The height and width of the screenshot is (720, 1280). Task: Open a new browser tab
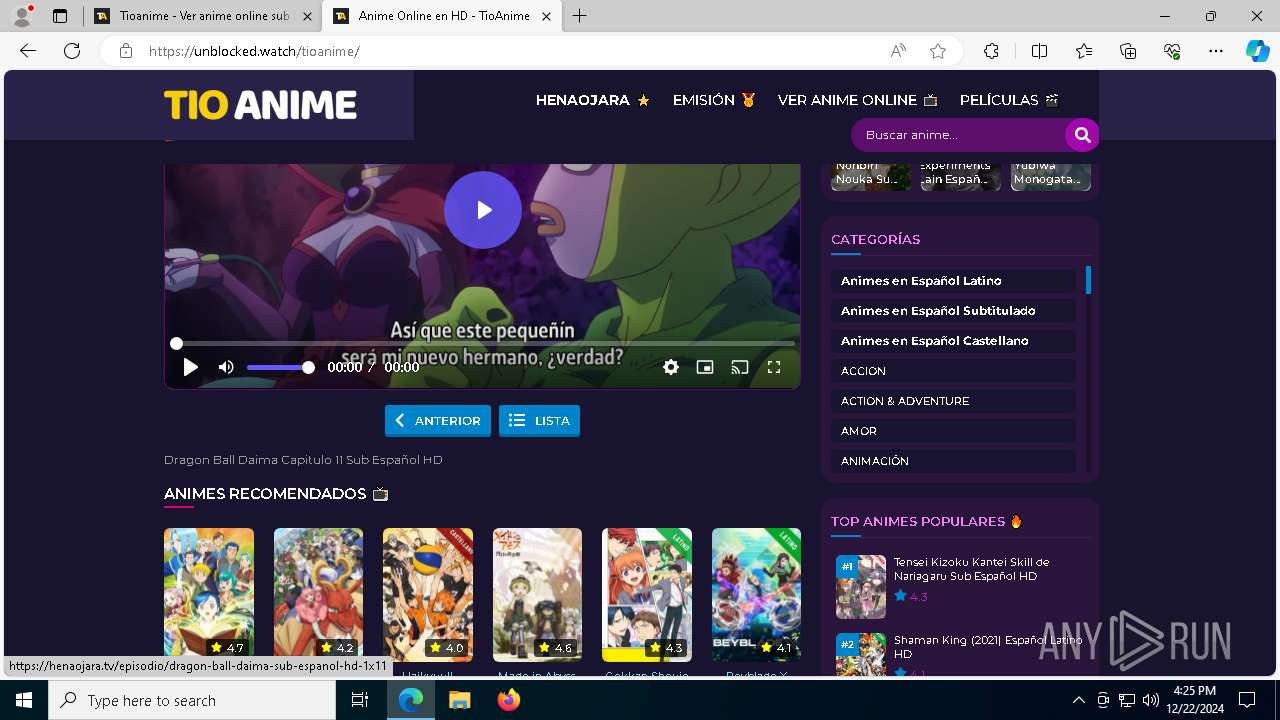pyautogui.click(x=580, y=16)
